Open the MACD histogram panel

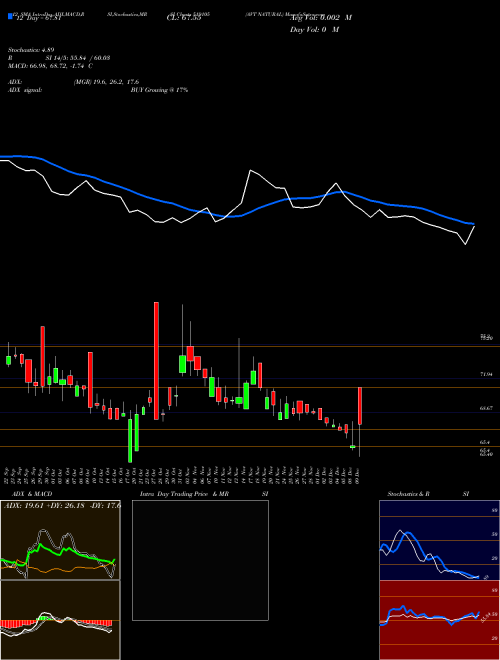click(x=60, y=620)
